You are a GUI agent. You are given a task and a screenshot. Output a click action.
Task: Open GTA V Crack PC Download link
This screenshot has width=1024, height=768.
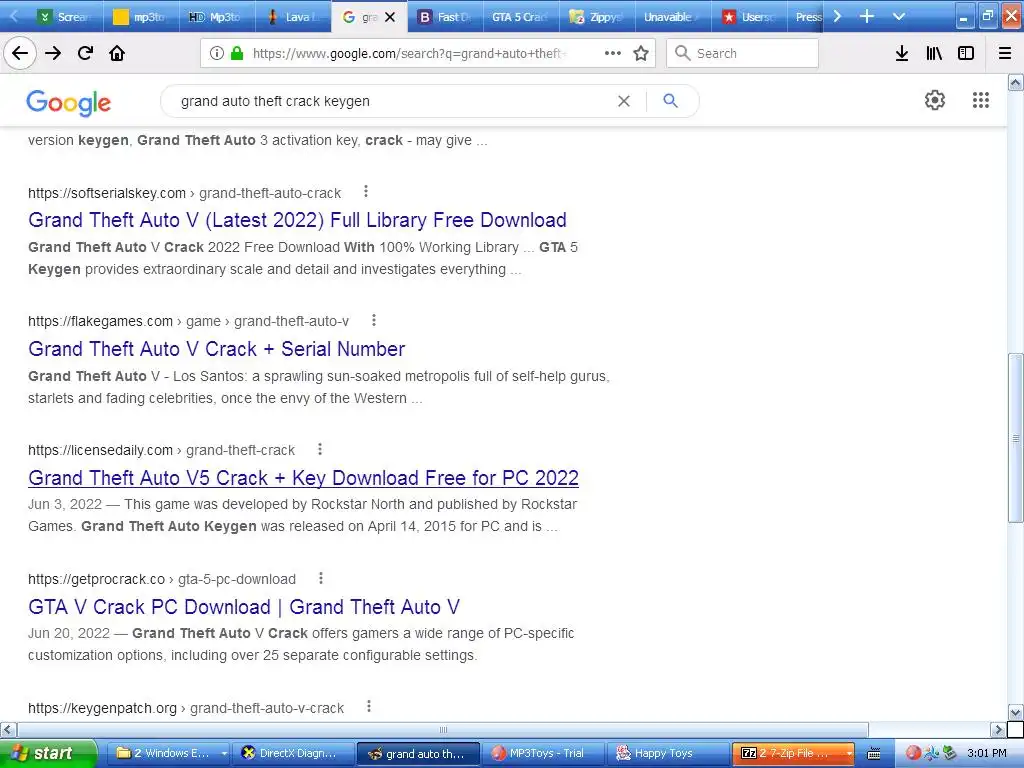[x=244, y=607]
